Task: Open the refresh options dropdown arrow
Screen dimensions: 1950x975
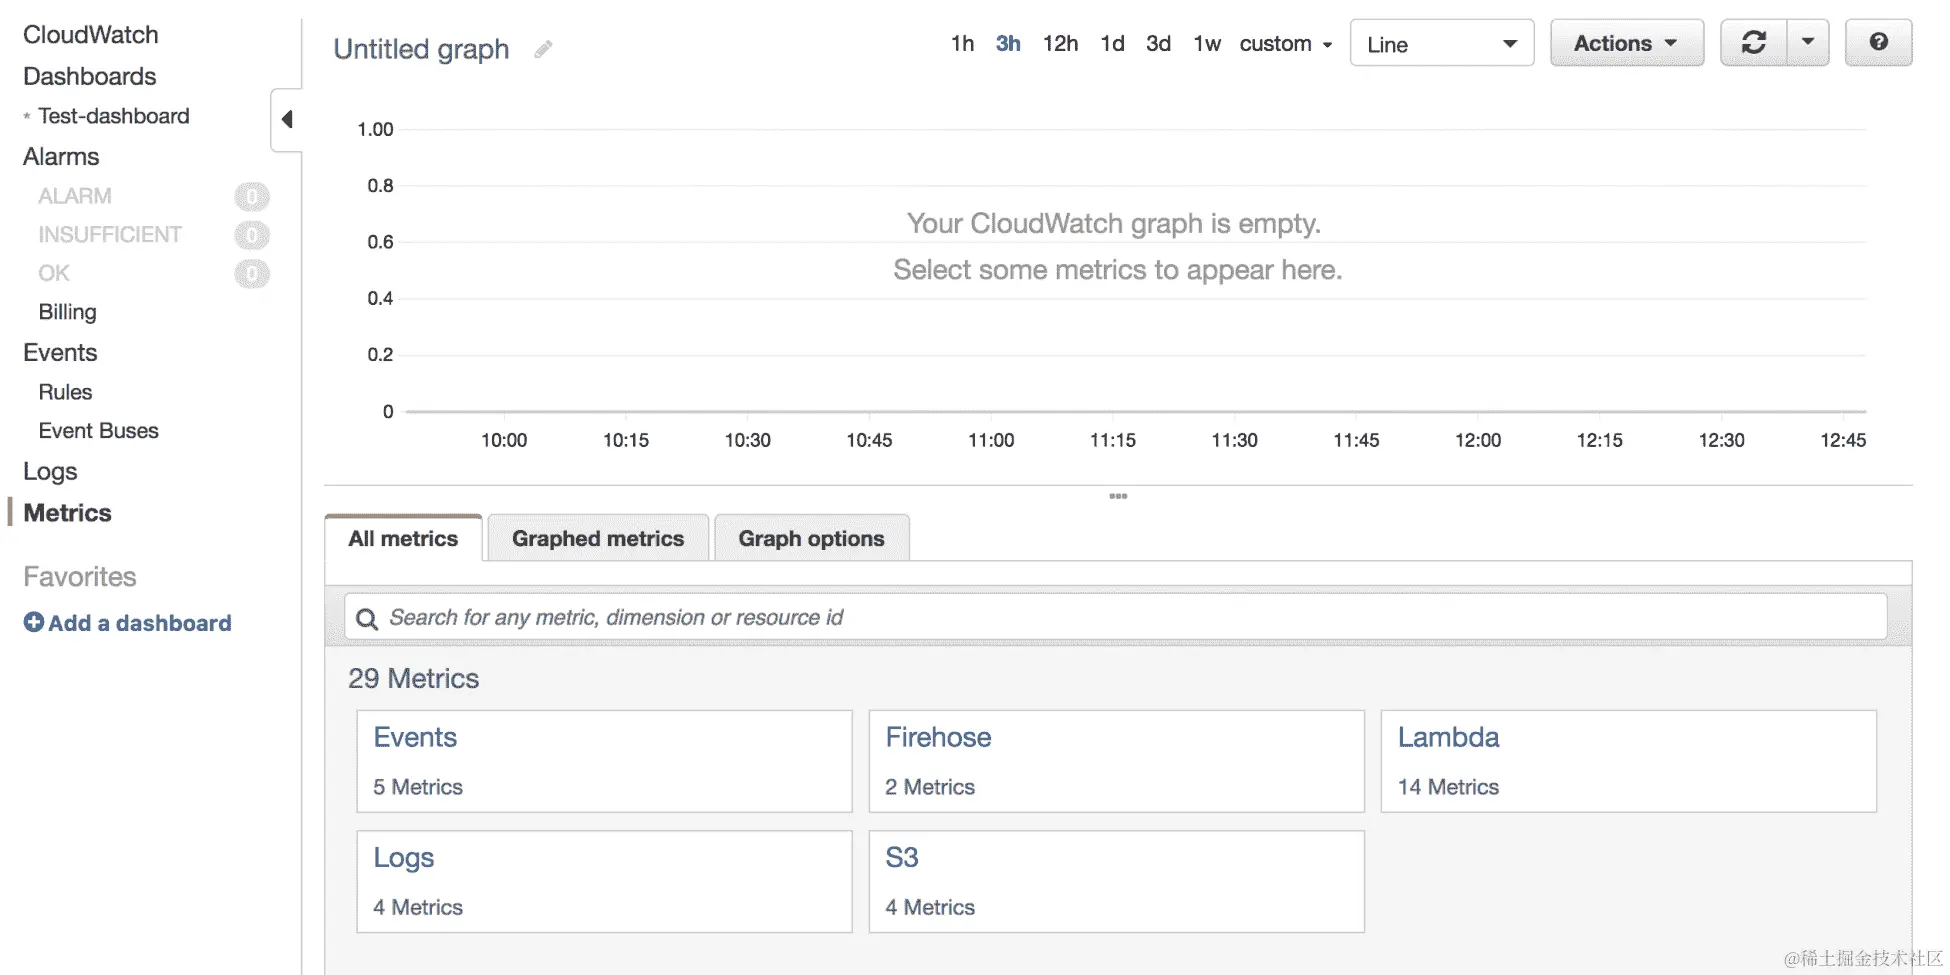Action: [1808, 43]
